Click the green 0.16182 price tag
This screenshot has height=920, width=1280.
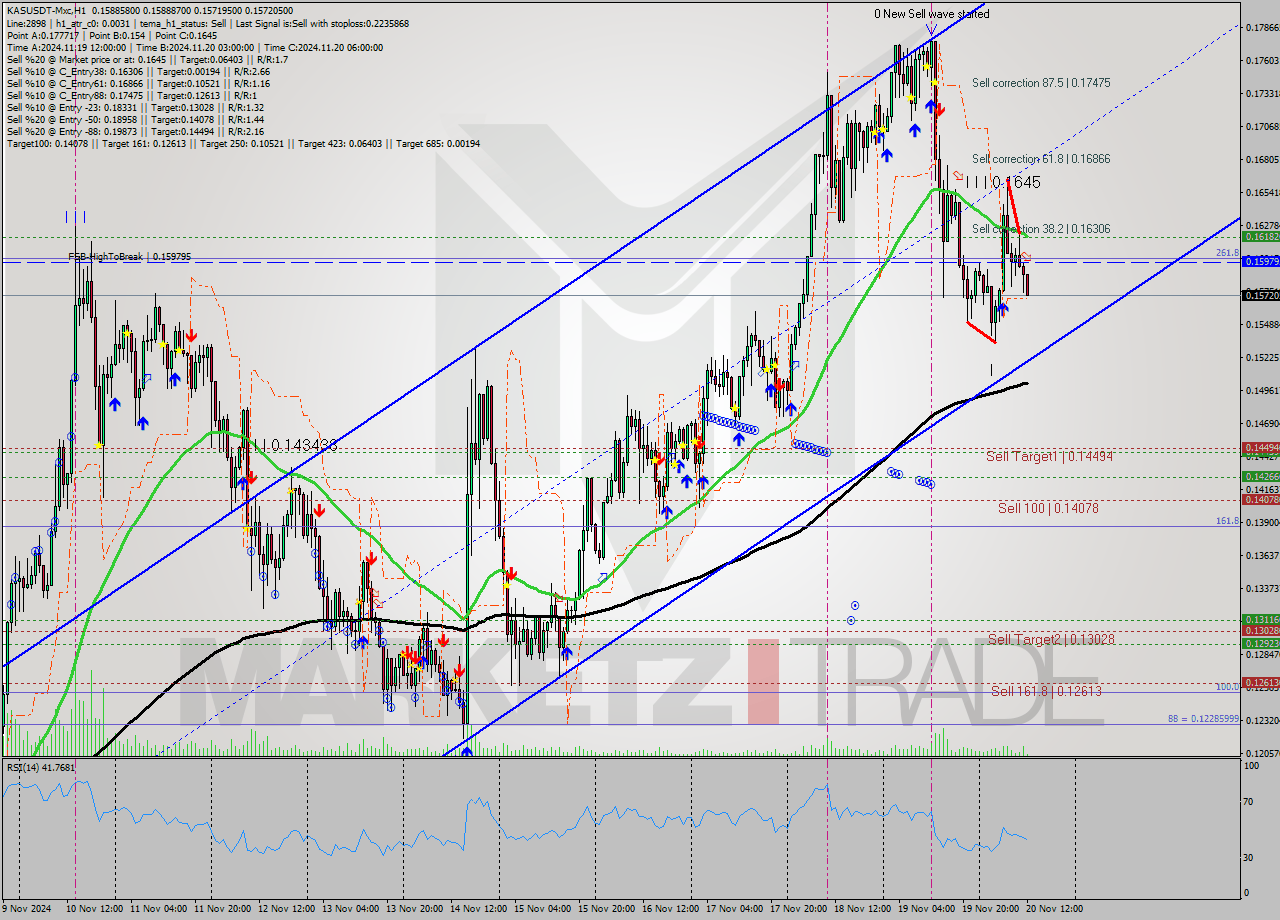pyautogui.click(x=1260, y=237)
